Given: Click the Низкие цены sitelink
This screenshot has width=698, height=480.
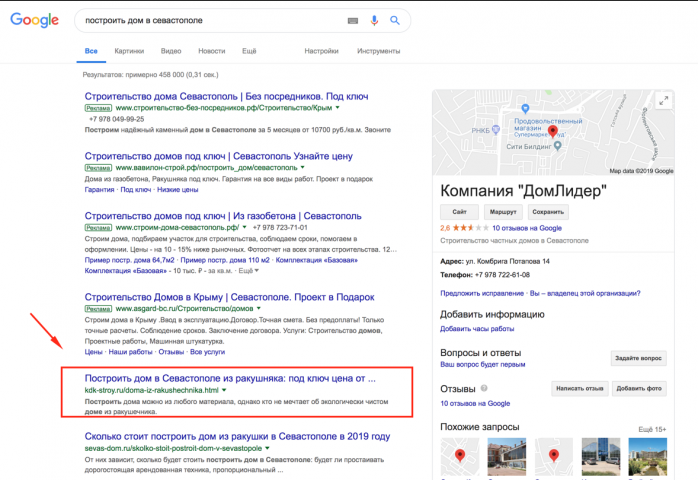Looking at the screenshot, I should pyautogui.click(x=178, y=190).
